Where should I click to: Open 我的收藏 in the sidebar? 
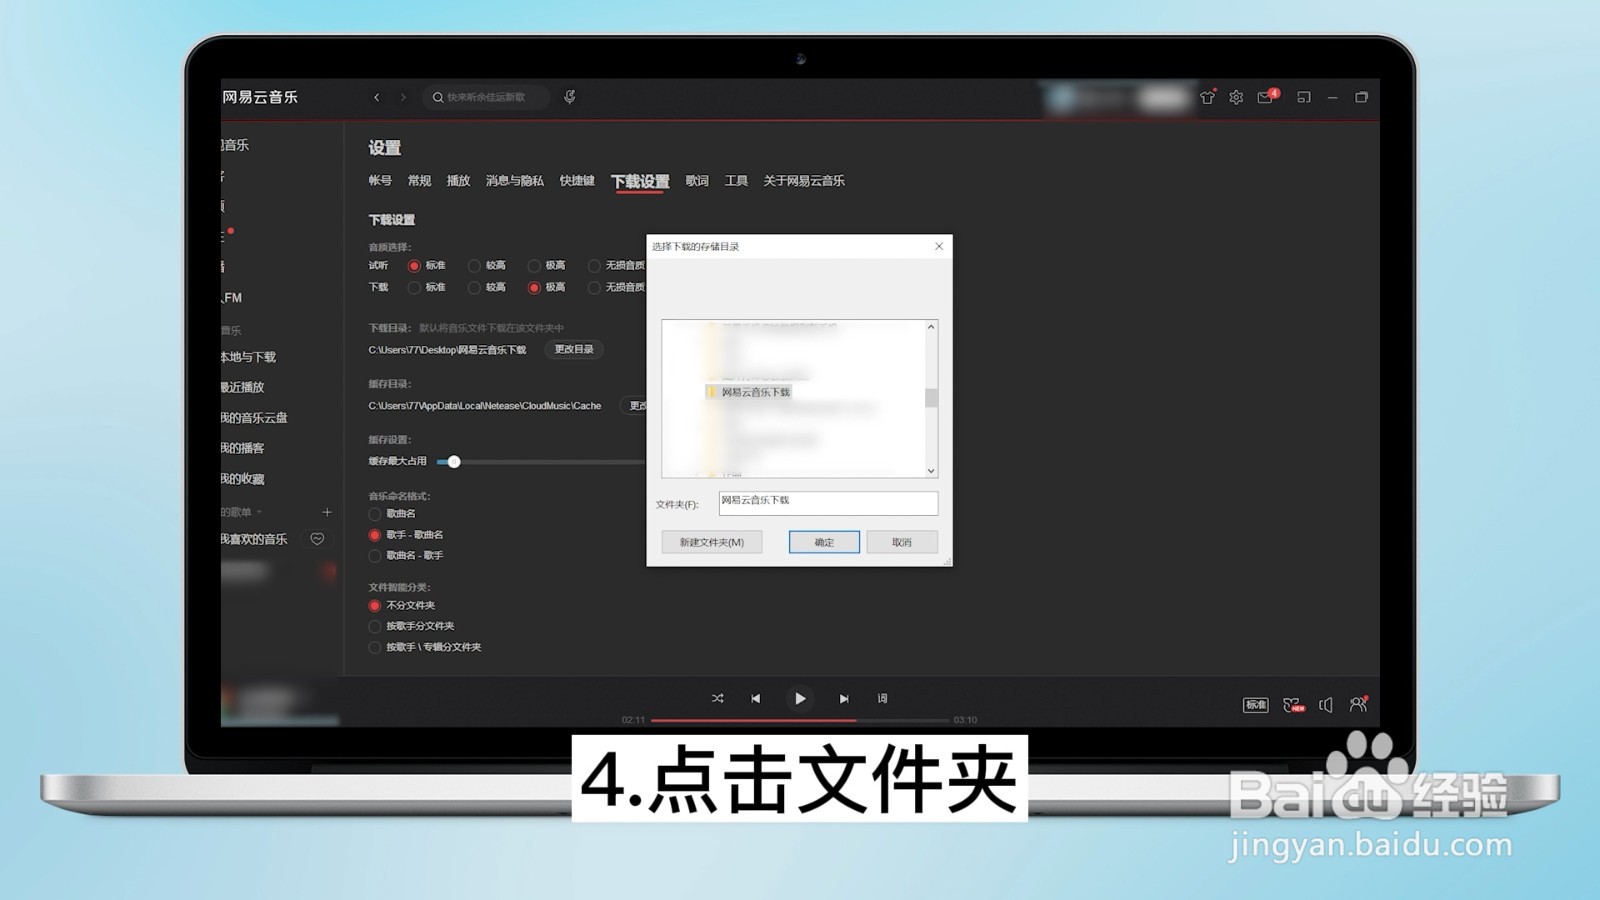click(x=243, y=479)
